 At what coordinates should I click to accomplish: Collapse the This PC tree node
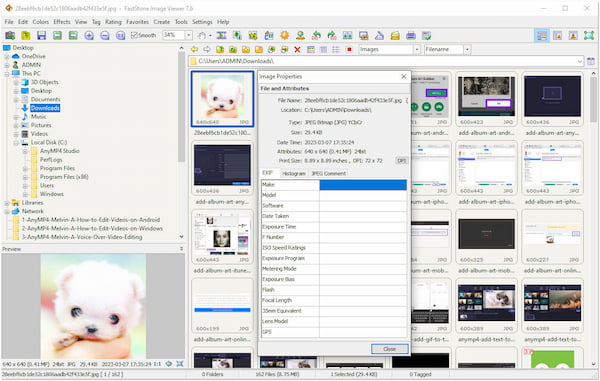[7, 73]
